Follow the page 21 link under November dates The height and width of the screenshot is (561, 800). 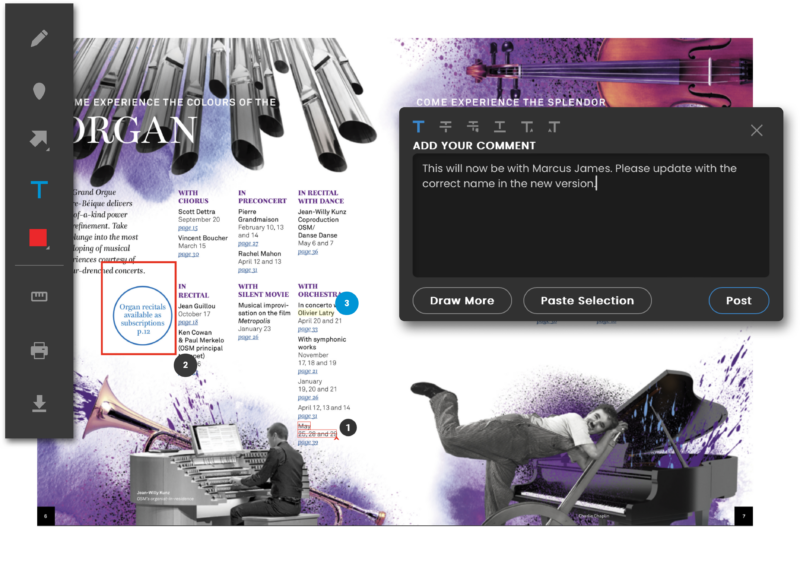pyautogui.click(x=308, y=371)
